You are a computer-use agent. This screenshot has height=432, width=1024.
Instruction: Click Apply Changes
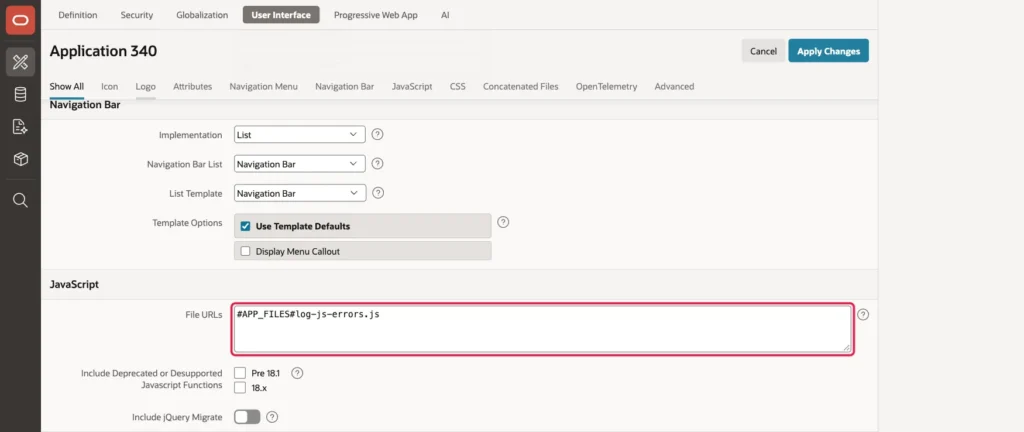click(x=828, y=51)
